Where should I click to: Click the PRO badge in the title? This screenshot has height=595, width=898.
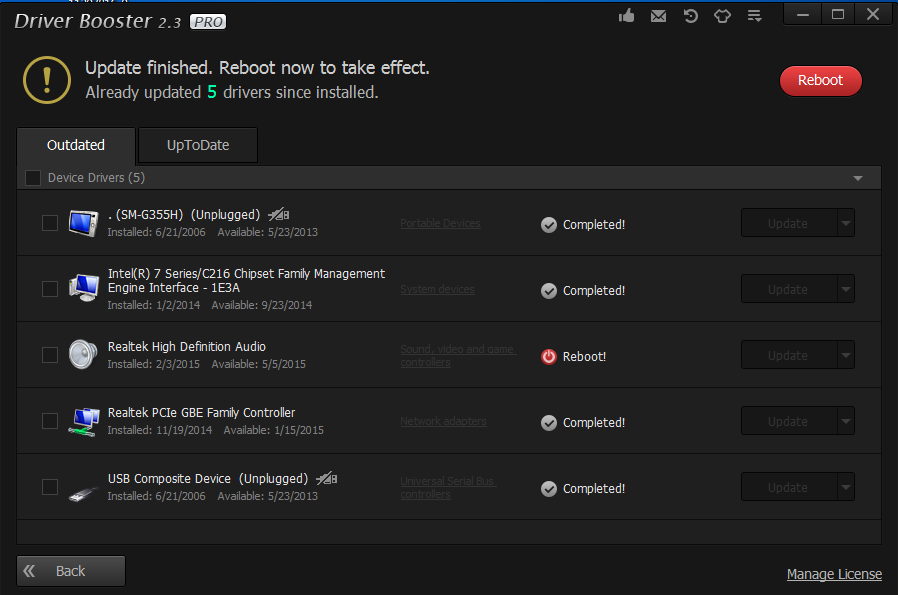point(208,22)
